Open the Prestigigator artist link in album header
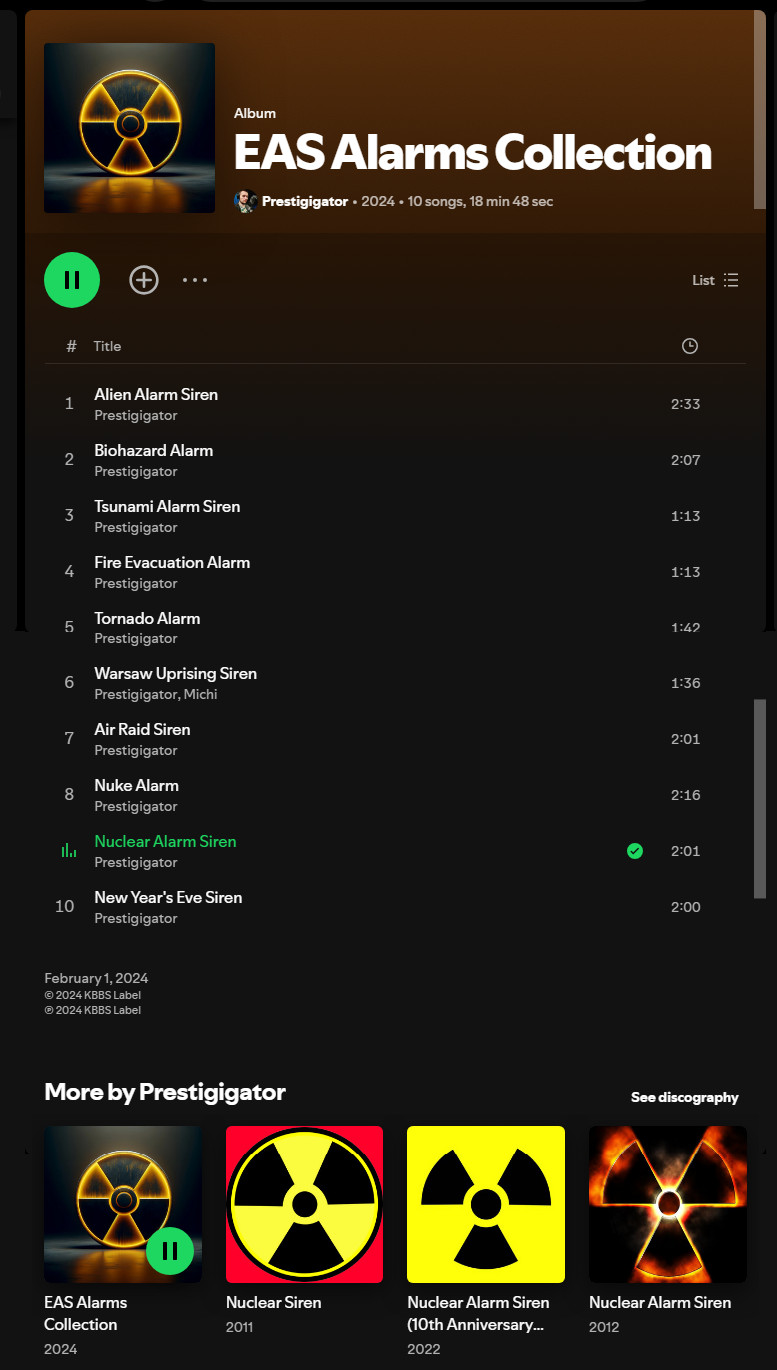This screenshot has width=777, height=1370. click(x=305, y=201)
